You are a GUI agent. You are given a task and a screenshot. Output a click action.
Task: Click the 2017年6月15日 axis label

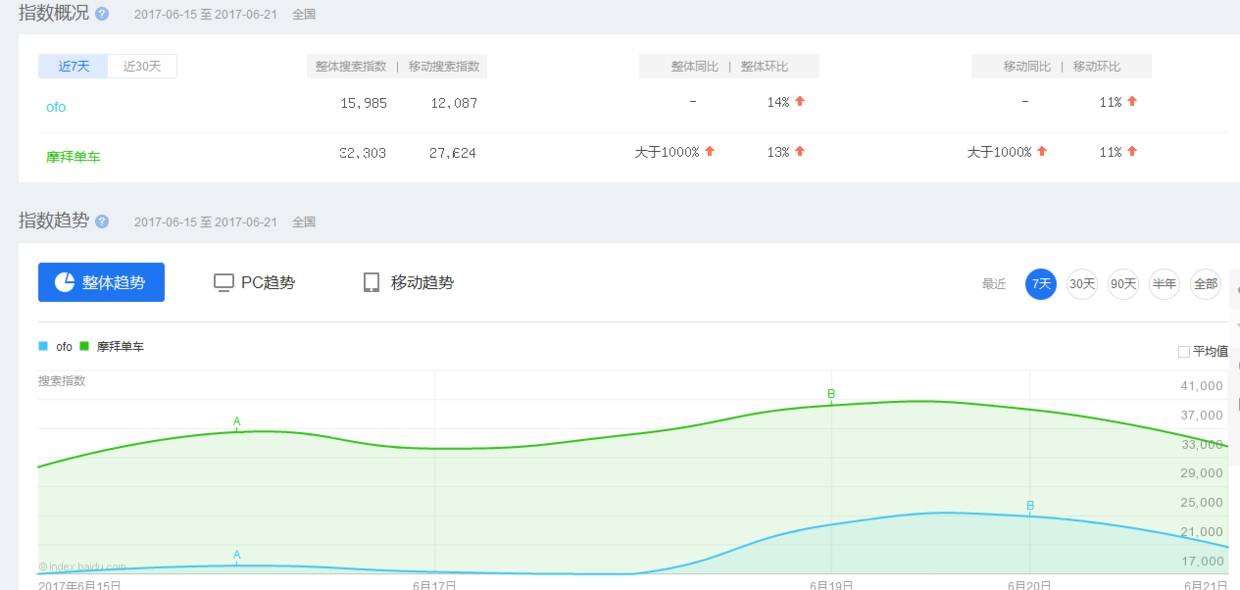click(80, 584)
